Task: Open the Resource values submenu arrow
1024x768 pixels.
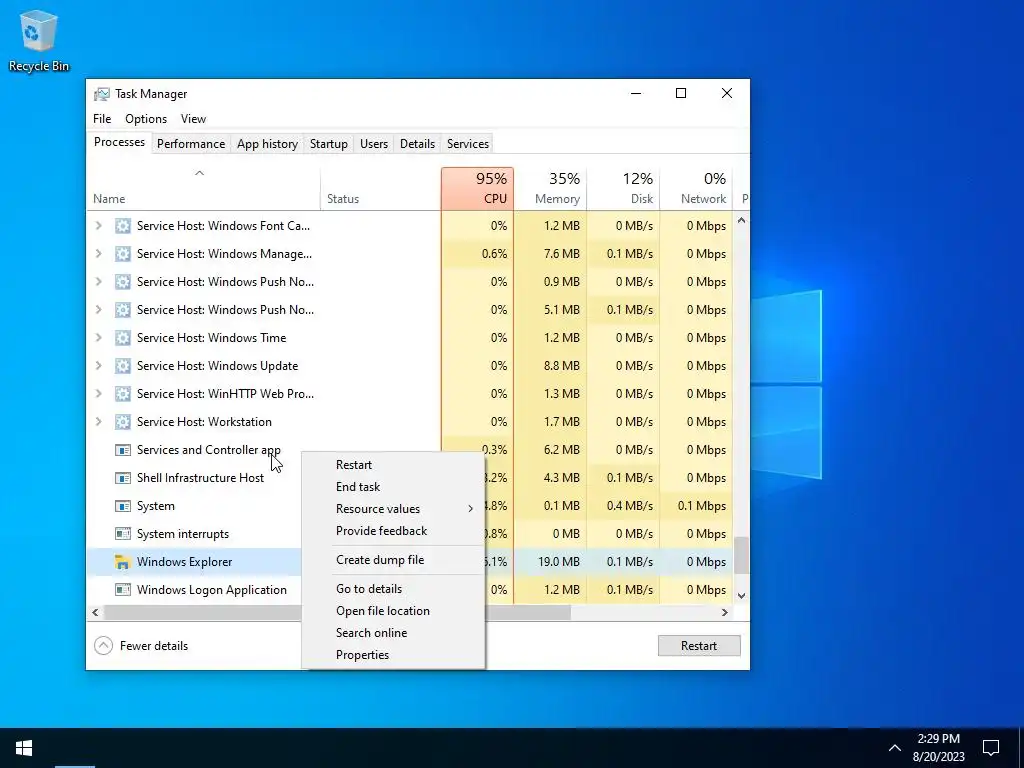Action: tap(470, 509)
